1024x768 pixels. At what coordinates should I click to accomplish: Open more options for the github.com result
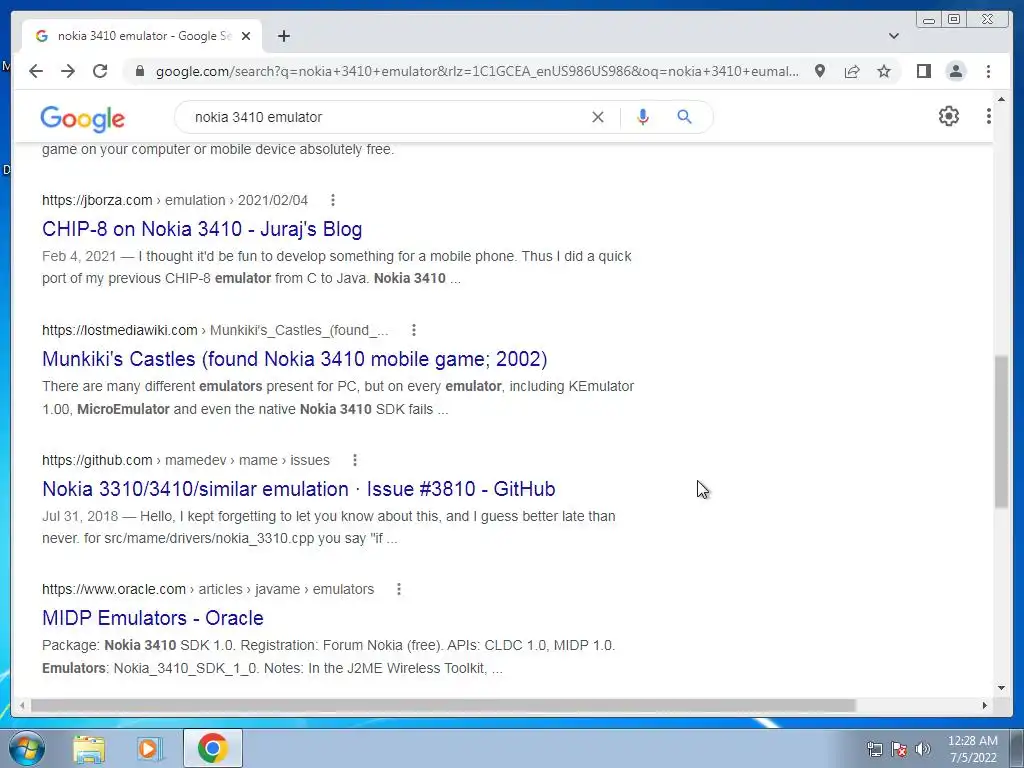(x=355, y=460)
